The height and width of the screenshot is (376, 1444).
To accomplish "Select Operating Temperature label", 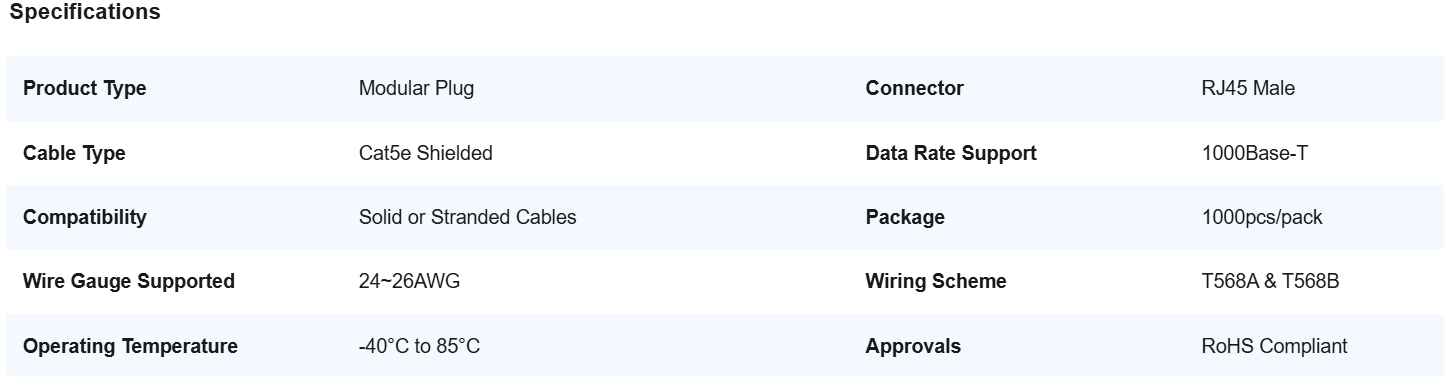I will tap(130, 346).
